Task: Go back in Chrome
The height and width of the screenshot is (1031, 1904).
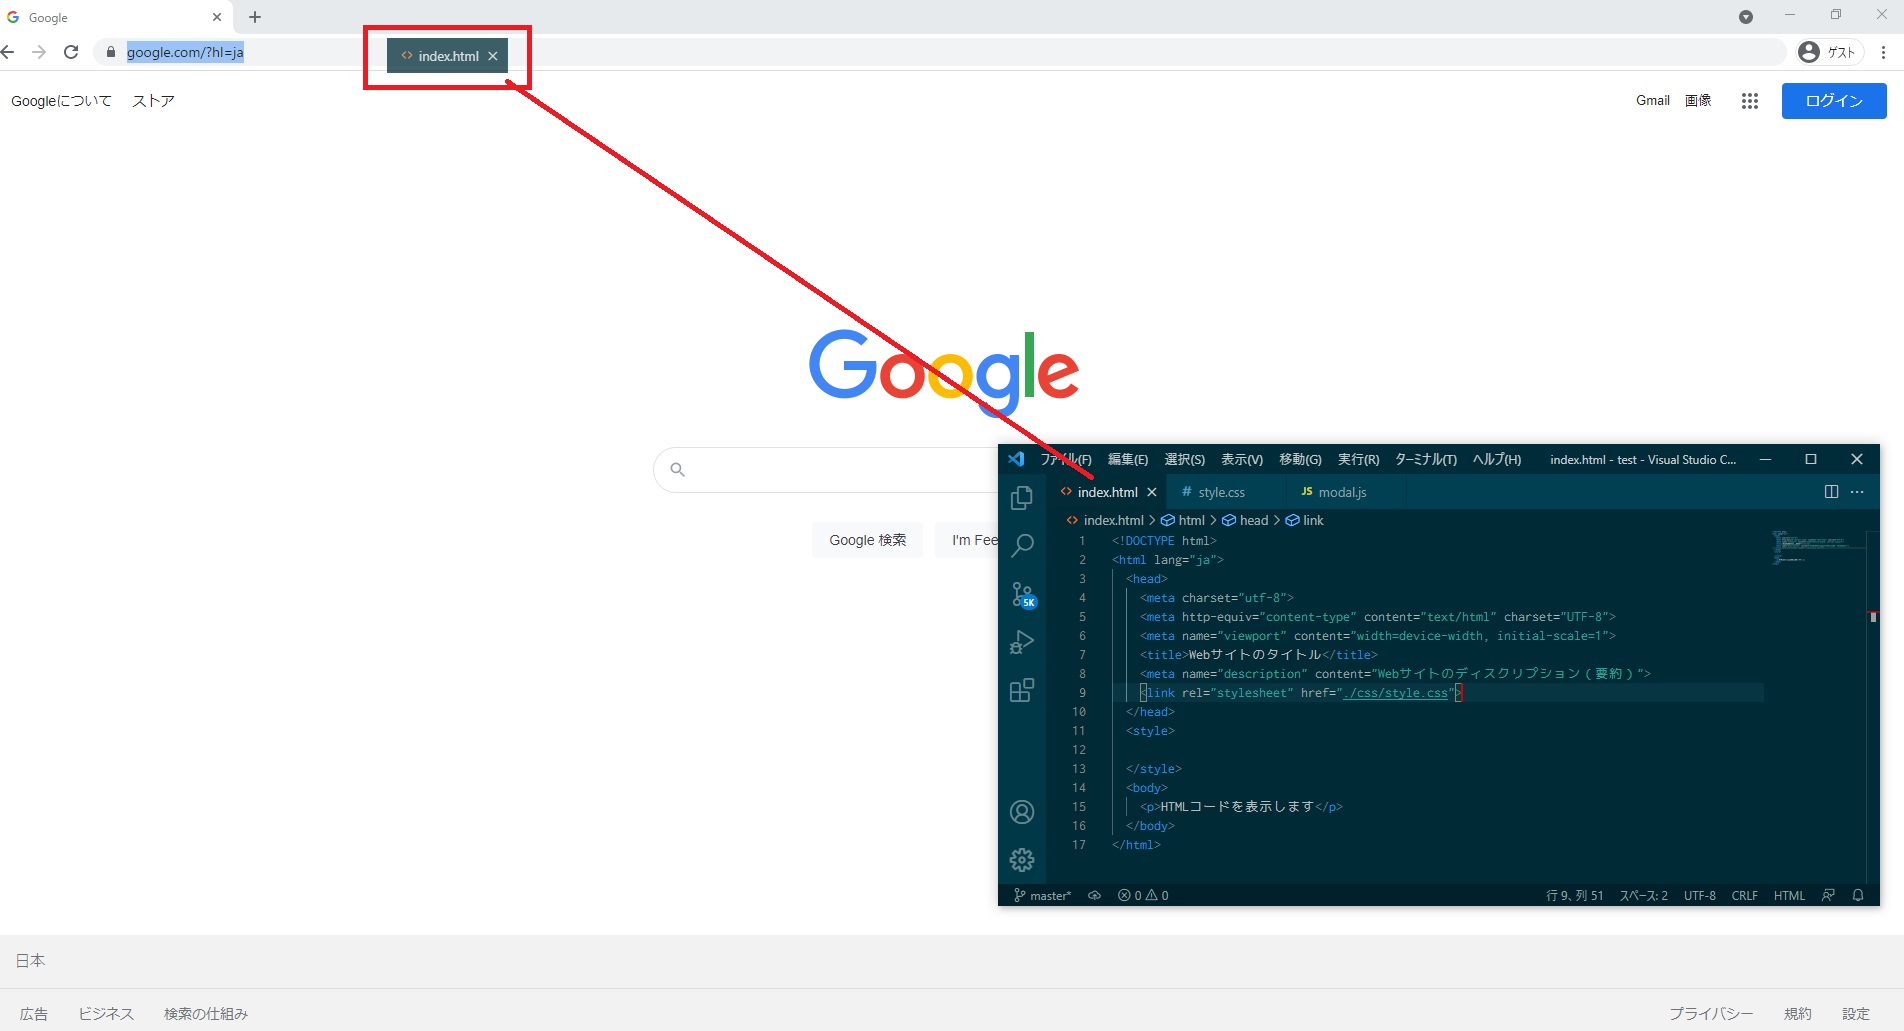Action: (x=8, y=52)
